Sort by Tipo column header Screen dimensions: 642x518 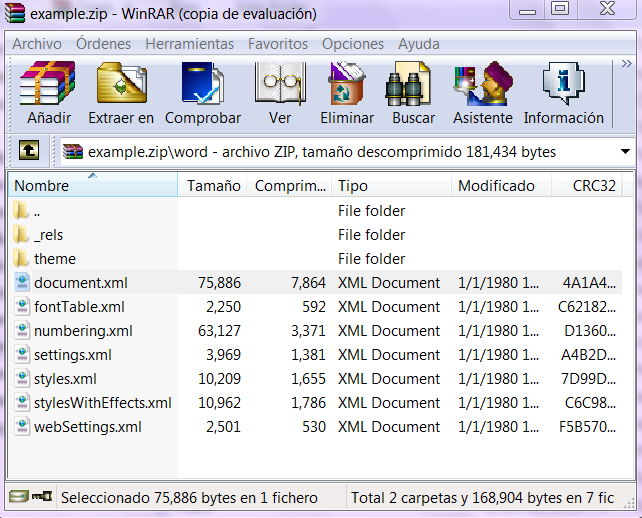391,185
